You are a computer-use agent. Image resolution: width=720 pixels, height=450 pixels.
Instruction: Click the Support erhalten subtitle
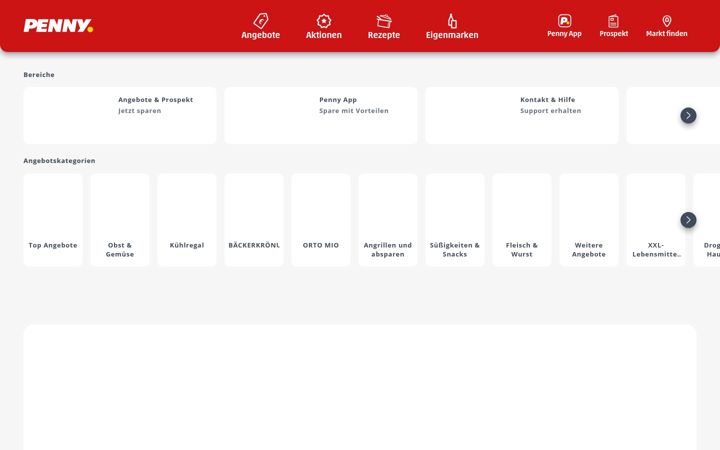click(551, 111)
